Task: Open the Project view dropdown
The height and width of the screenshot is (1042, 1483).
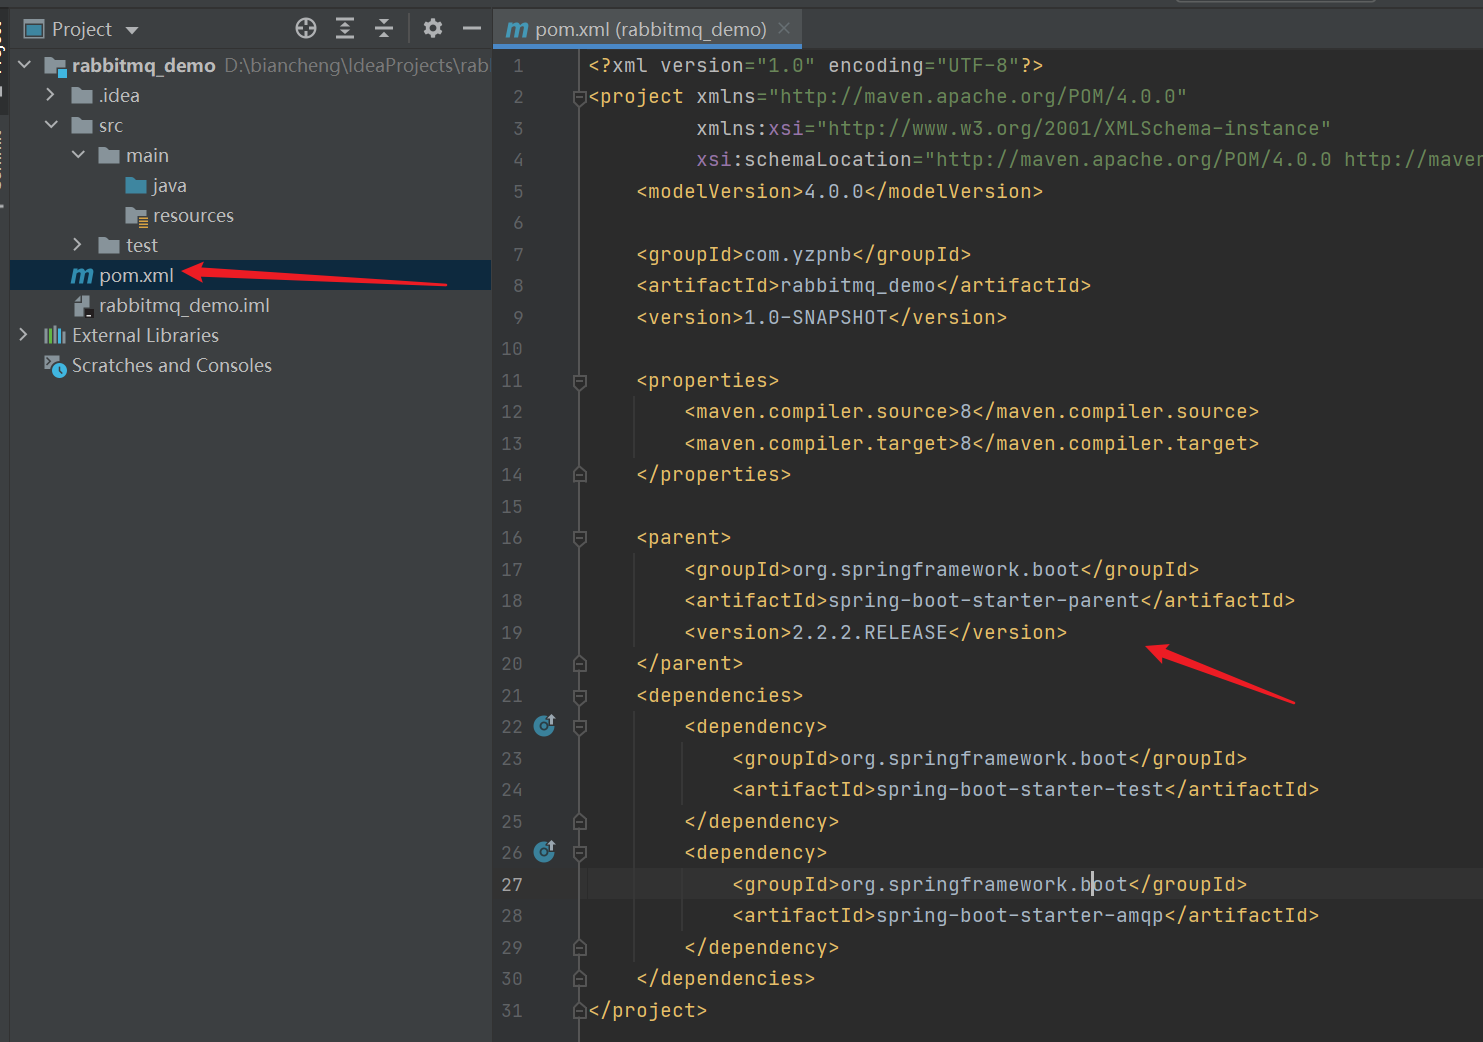Action: pyautogui.click(x=132, y=30)
